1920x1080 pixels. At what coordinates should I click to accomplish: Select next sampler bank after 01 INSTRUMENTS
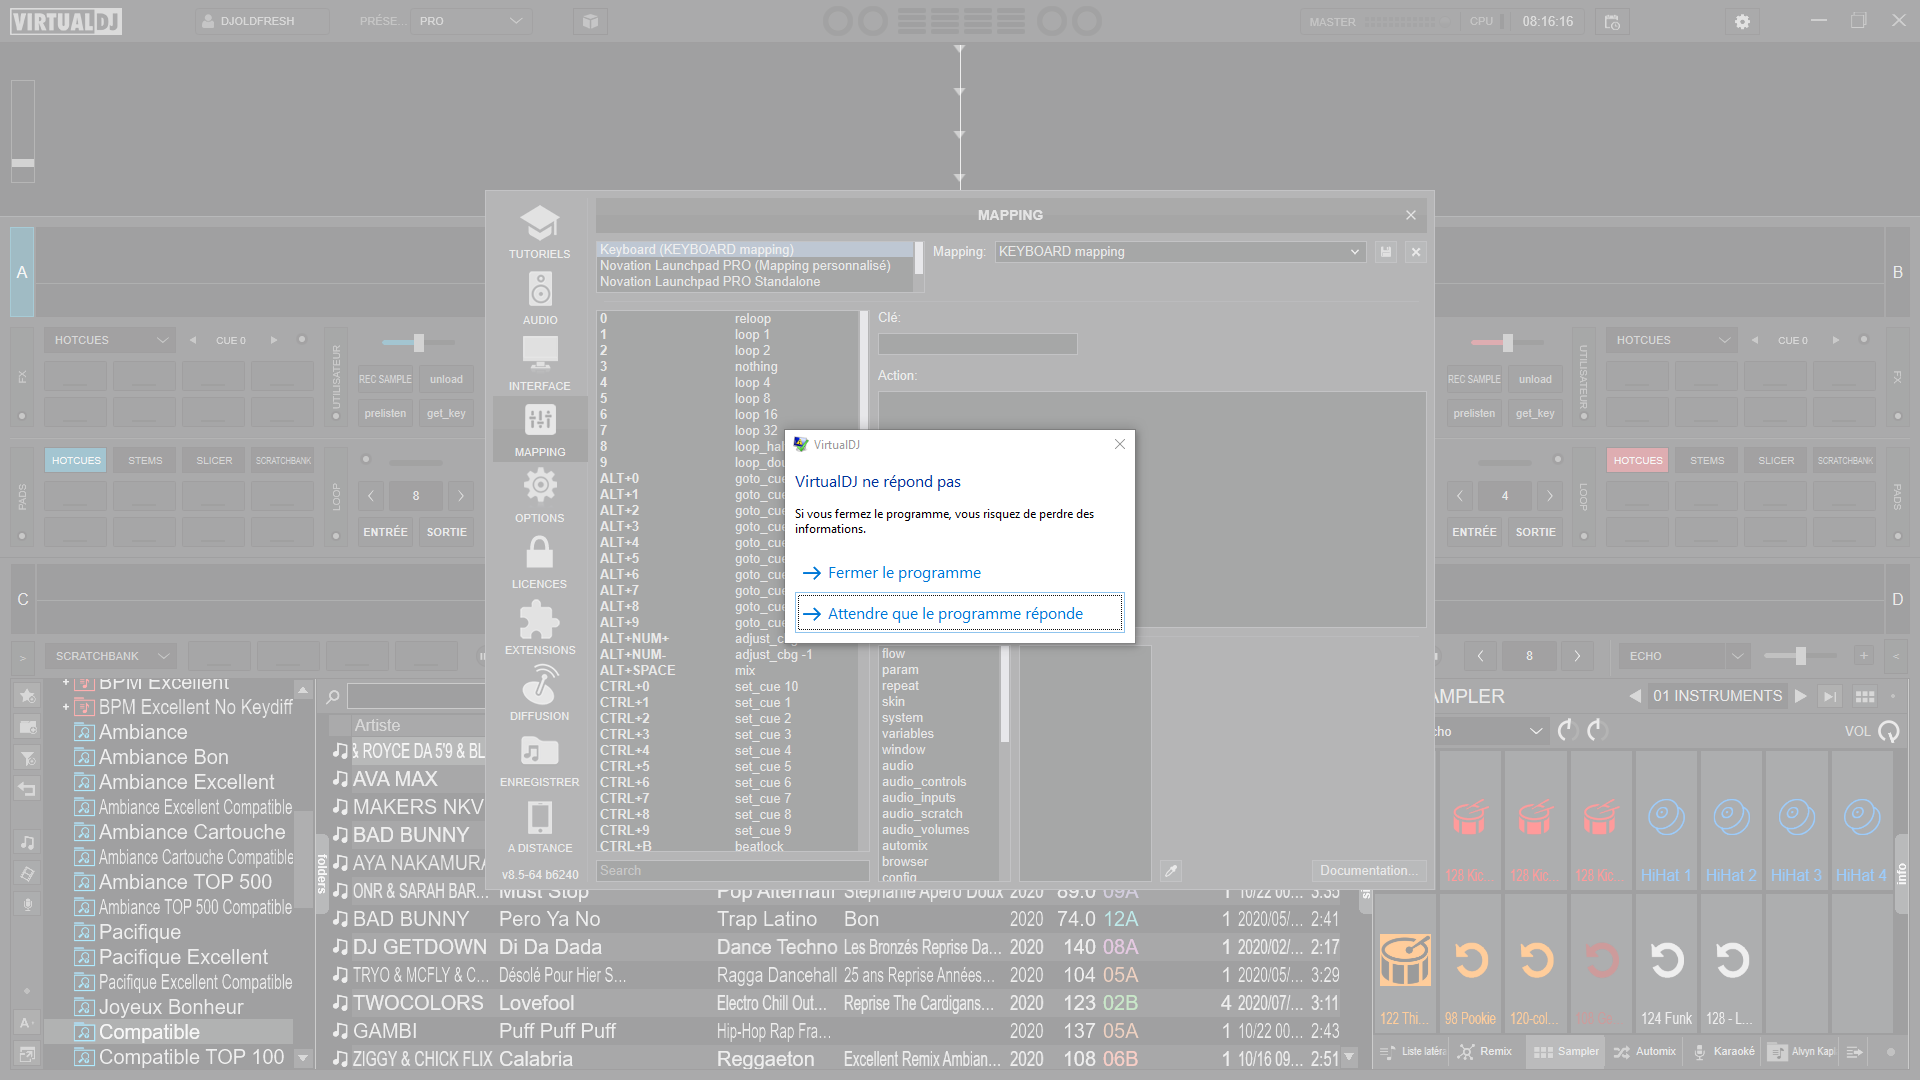tap(1801, 696)
